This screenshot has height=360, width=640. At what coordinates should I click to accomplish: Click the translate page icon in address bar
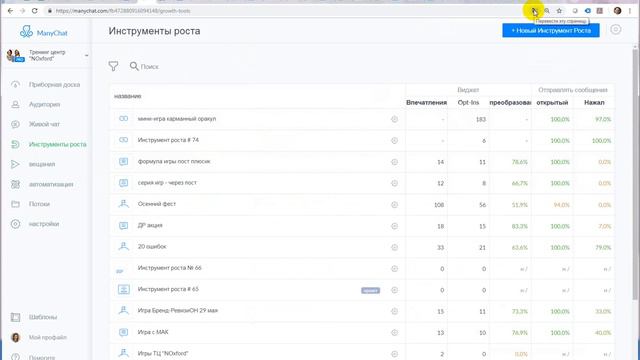pos(534,11)
